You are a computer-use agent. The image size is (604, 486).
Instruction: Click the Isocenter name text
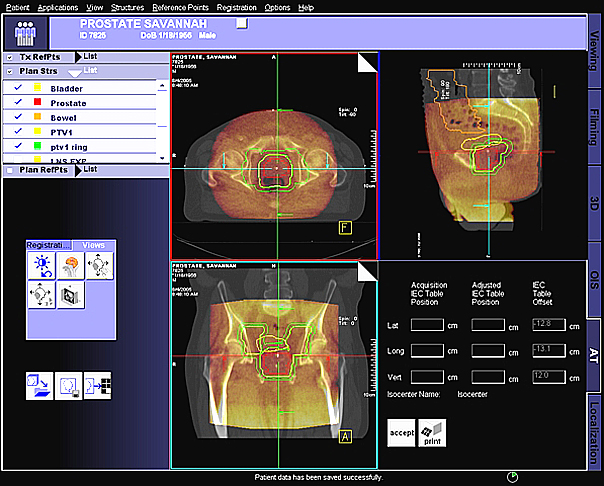(473, 394)
